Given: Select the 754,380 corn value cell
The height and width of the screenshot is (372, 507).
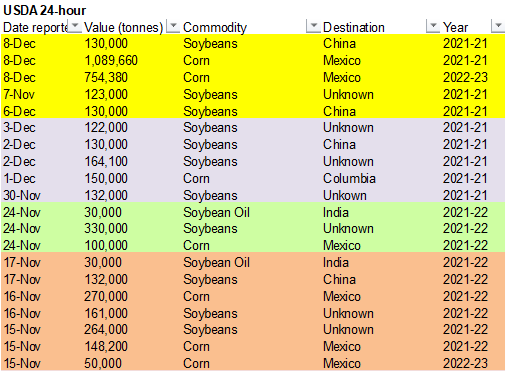Looking at the screenshot, I should (106, 78).
